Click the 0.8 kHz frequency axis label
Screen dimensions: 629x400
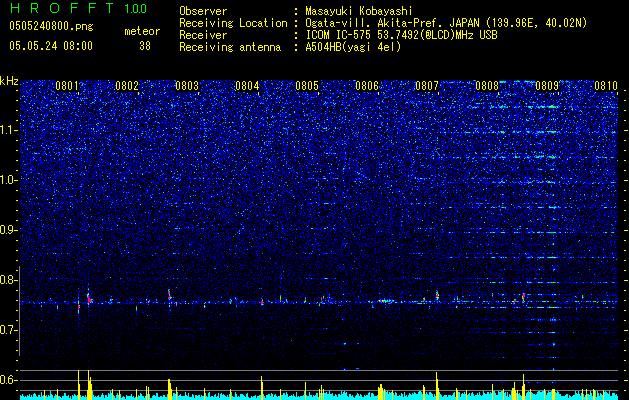(8, 280)
